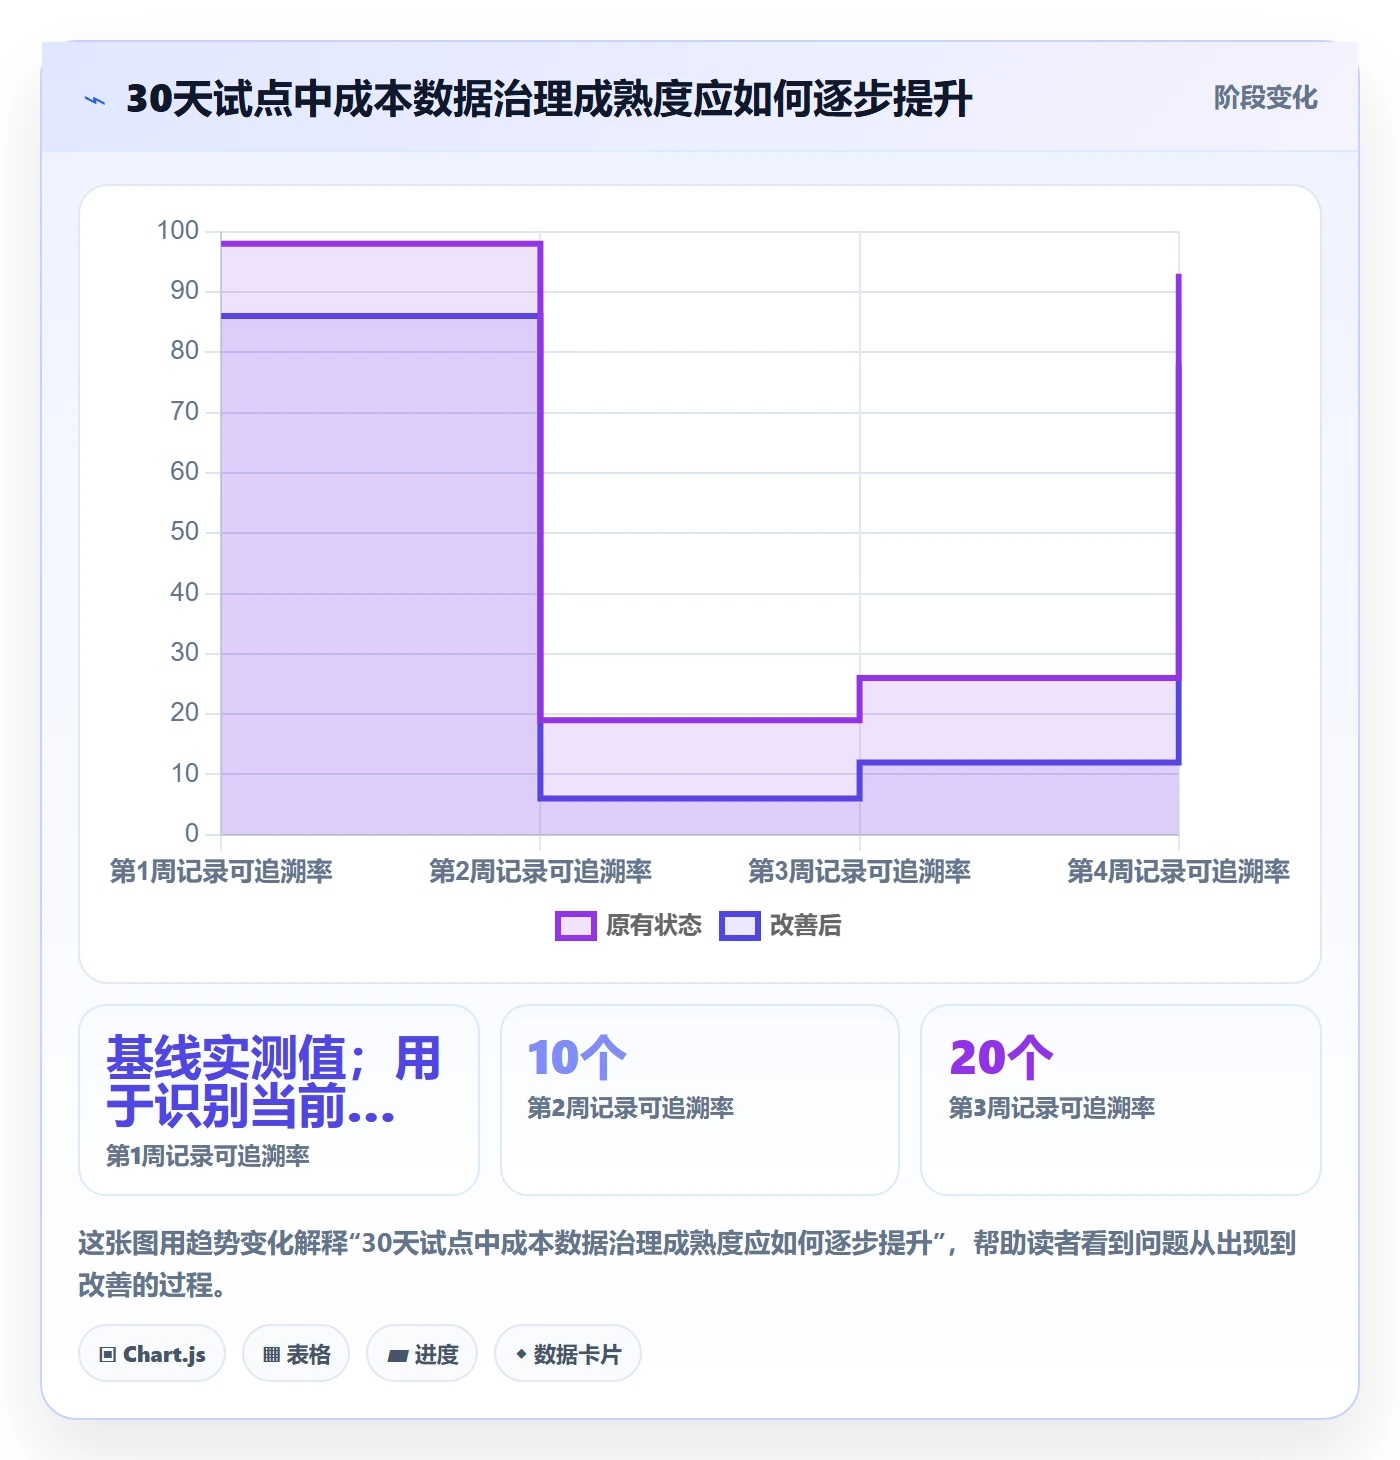Select the 数据卡片 tag chip
1400x1460 pixels.
[568, 1354]
